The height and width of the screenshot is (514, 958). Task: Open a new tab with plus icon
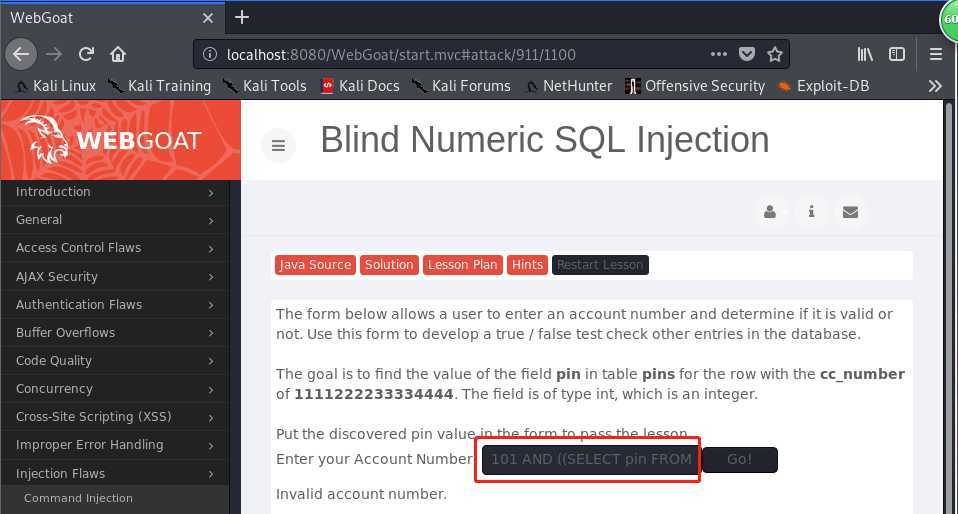(242, 17)
